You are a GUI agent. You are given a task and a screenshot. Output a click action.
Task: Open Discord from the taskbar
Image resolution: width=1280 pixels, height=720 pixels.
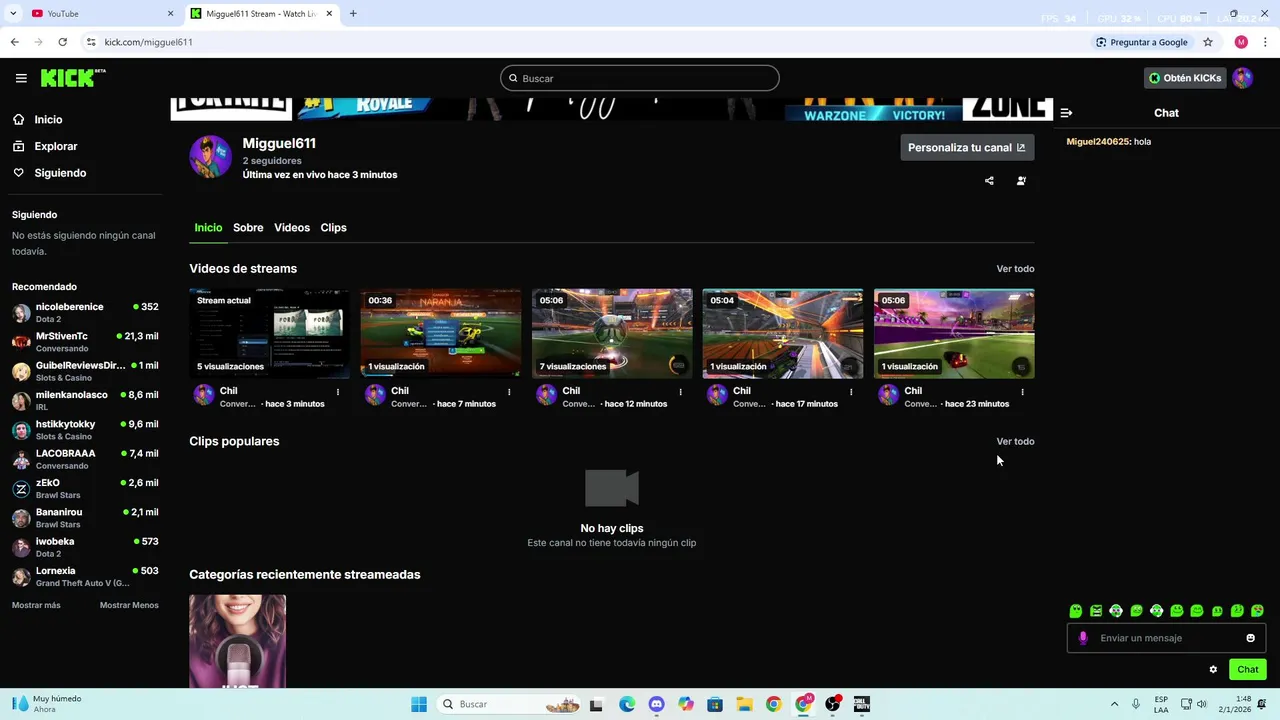point(656,704)
